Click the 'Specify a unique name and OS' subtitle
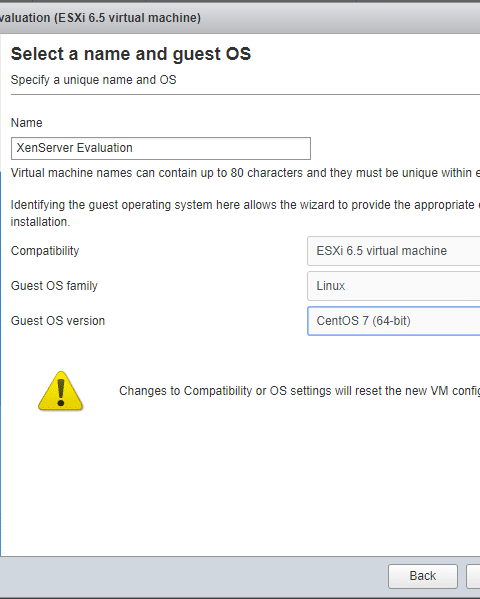 94,80
